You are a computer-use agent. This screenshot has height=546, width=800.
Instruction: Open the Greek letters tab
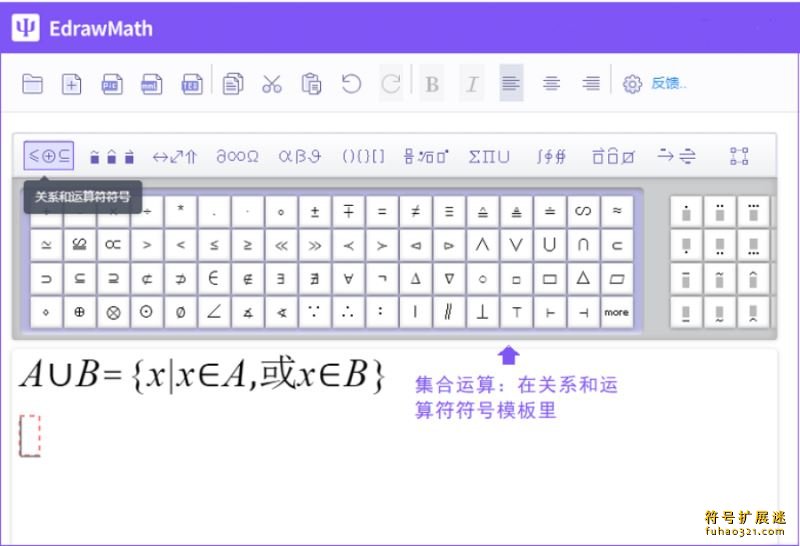pos(300,157)
